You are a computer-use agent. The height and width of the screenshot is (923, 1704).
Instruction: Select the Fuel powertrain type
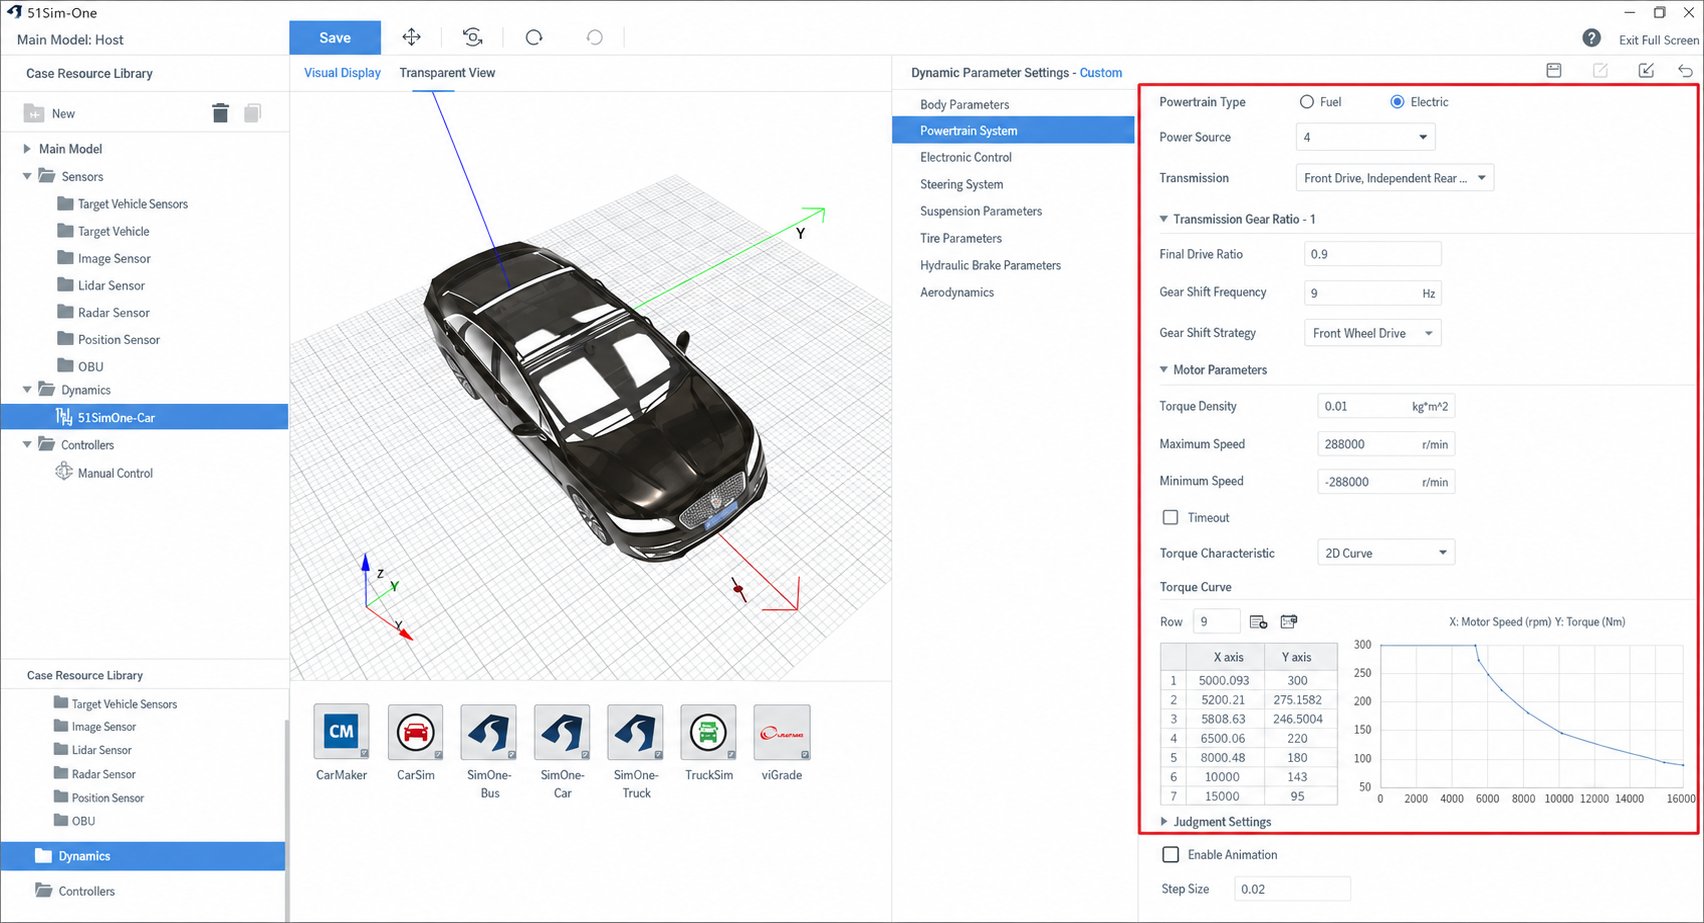click(x=1307, y=102)
